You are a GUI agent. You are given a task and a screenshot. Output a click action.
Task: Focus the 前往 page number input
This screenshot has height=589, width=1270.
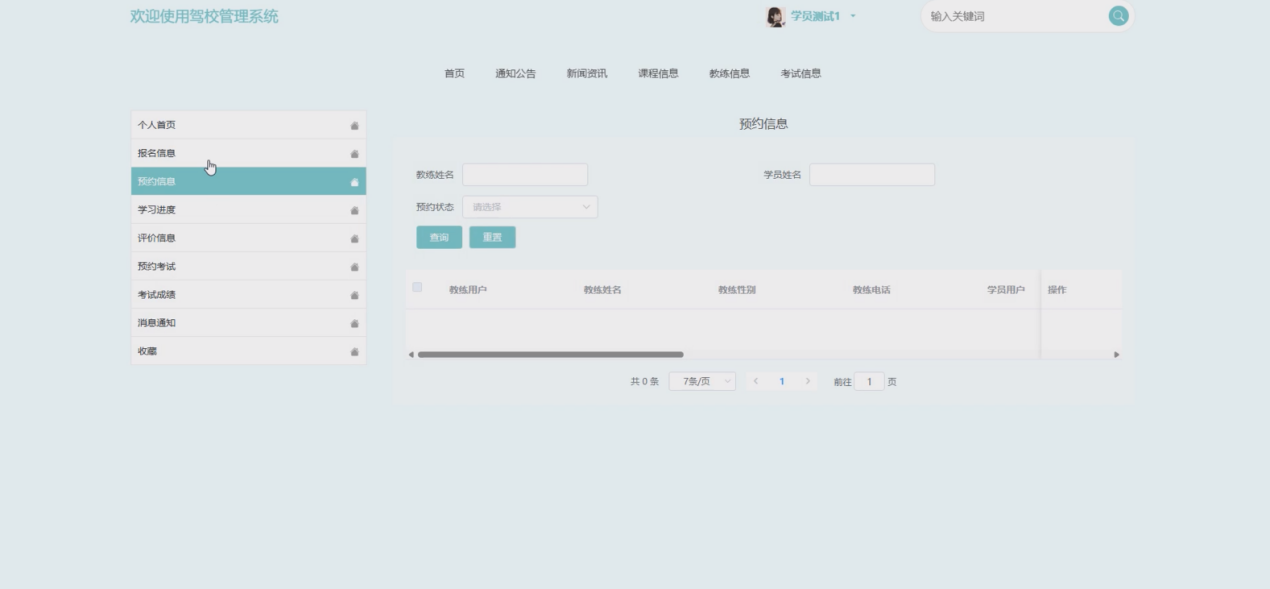coord(869,382)
